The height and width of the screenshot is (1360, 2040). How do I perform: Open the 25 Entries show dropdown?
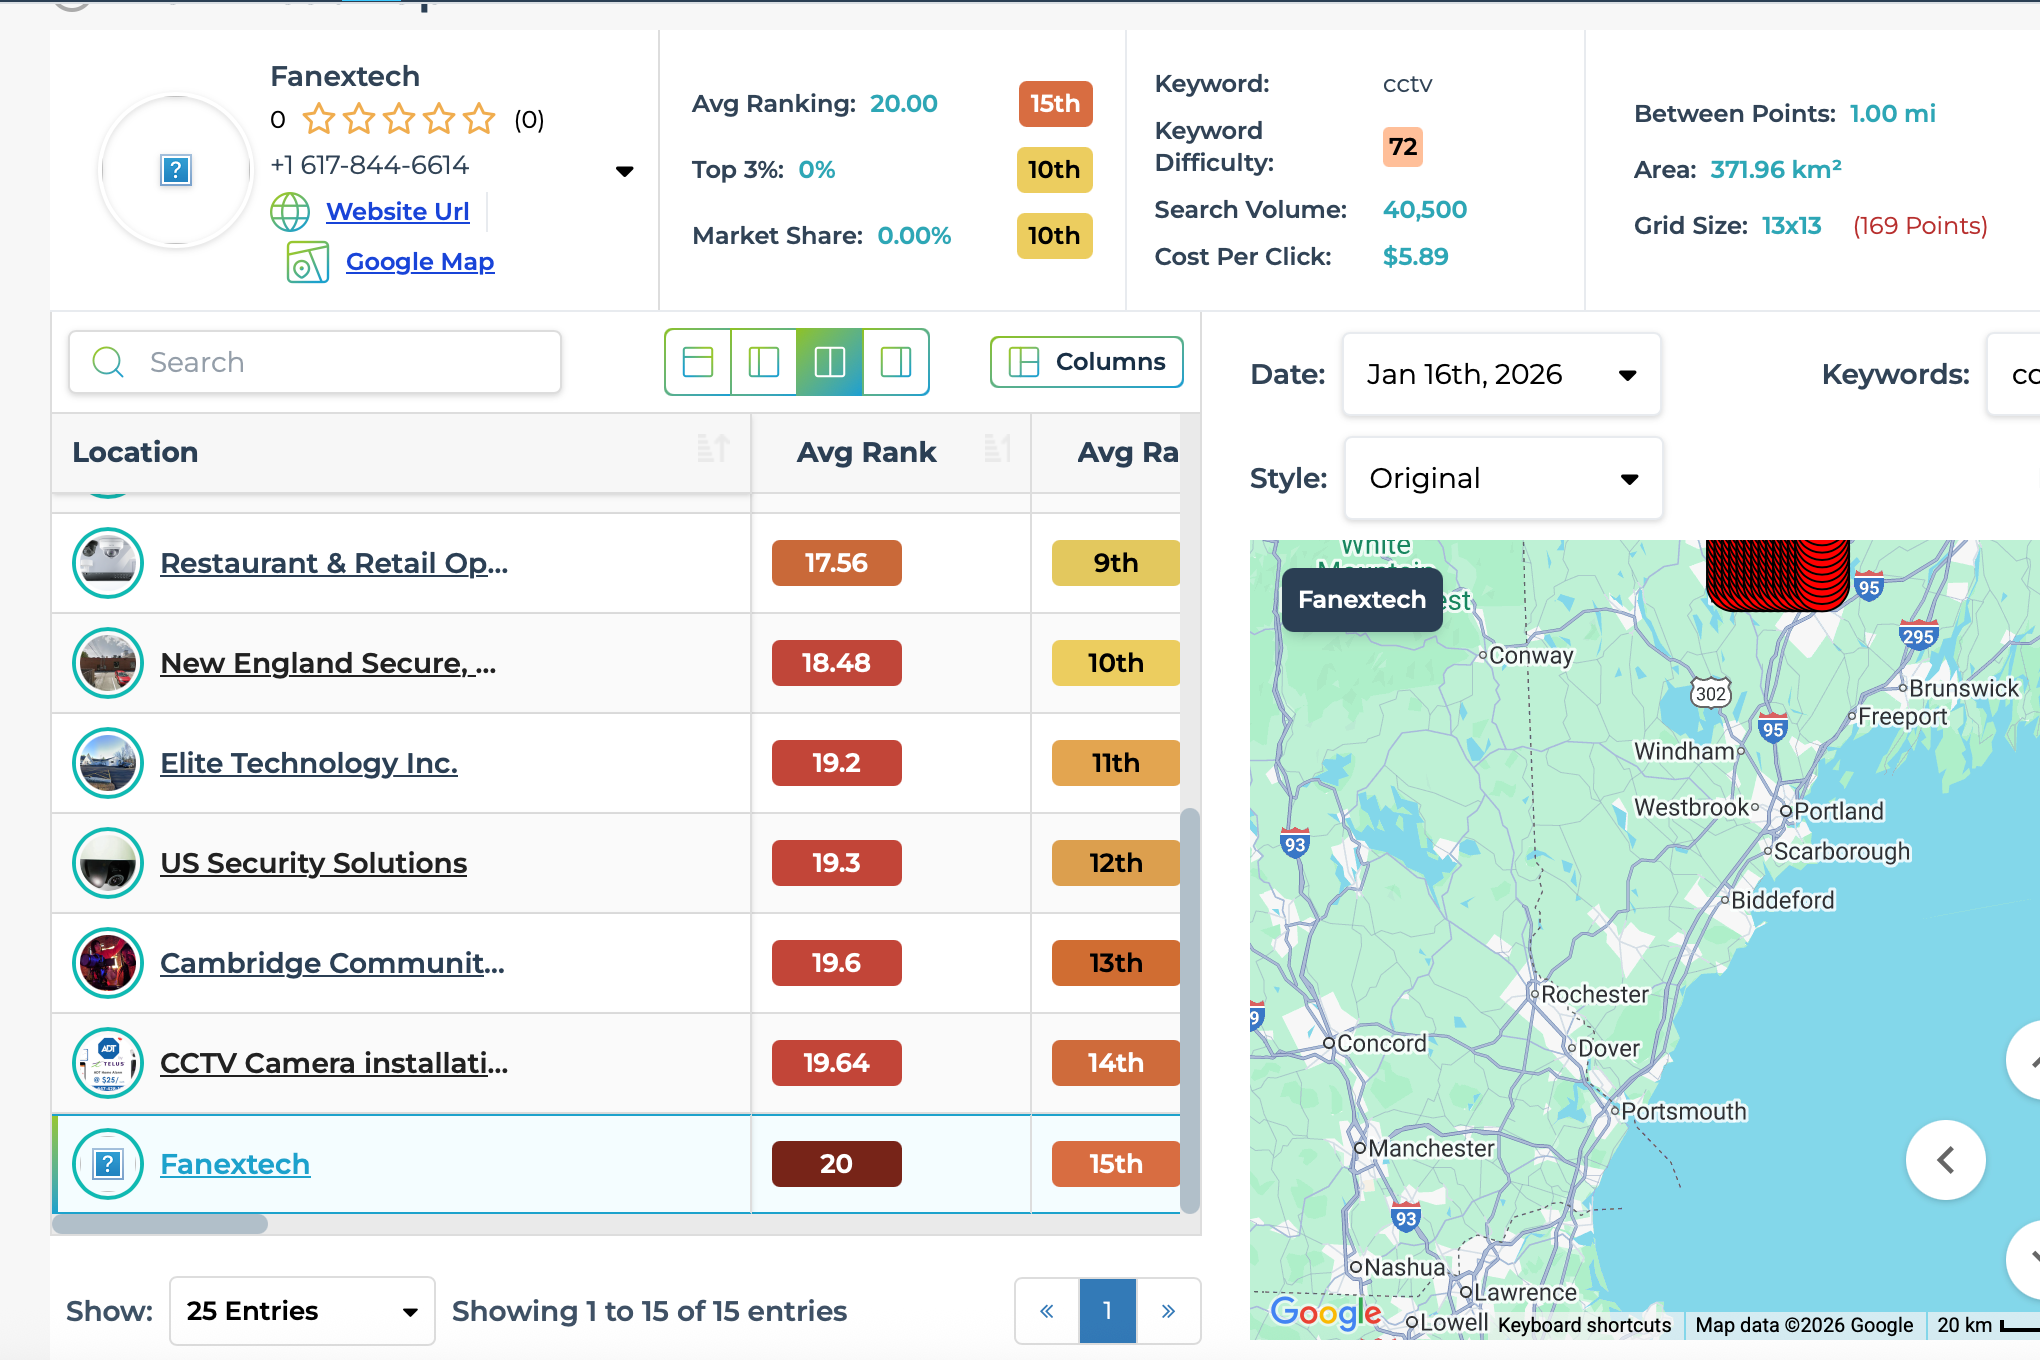[301, 1311]
